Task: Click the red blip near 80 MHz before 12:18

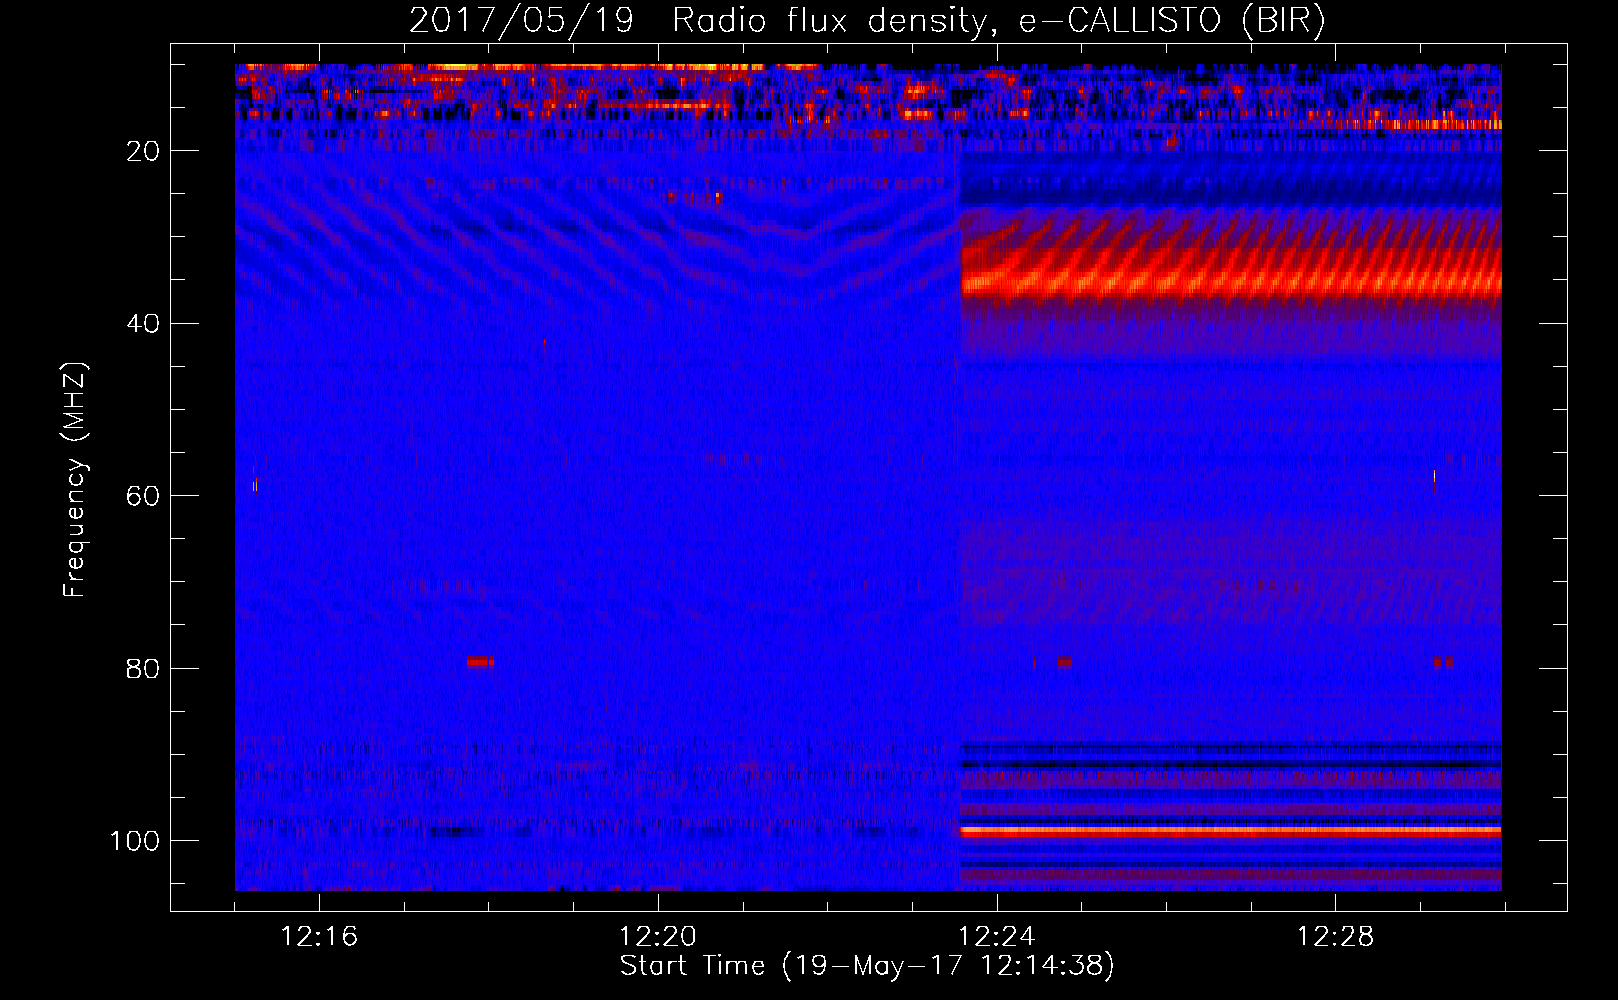Action: (x=480, y=661)
